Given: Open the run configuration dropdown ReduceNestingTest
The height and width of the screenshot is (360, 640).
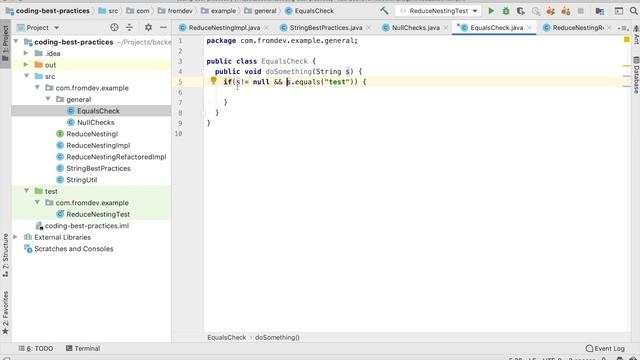Looking at the screenshot, I should click(x=438, y=11).
